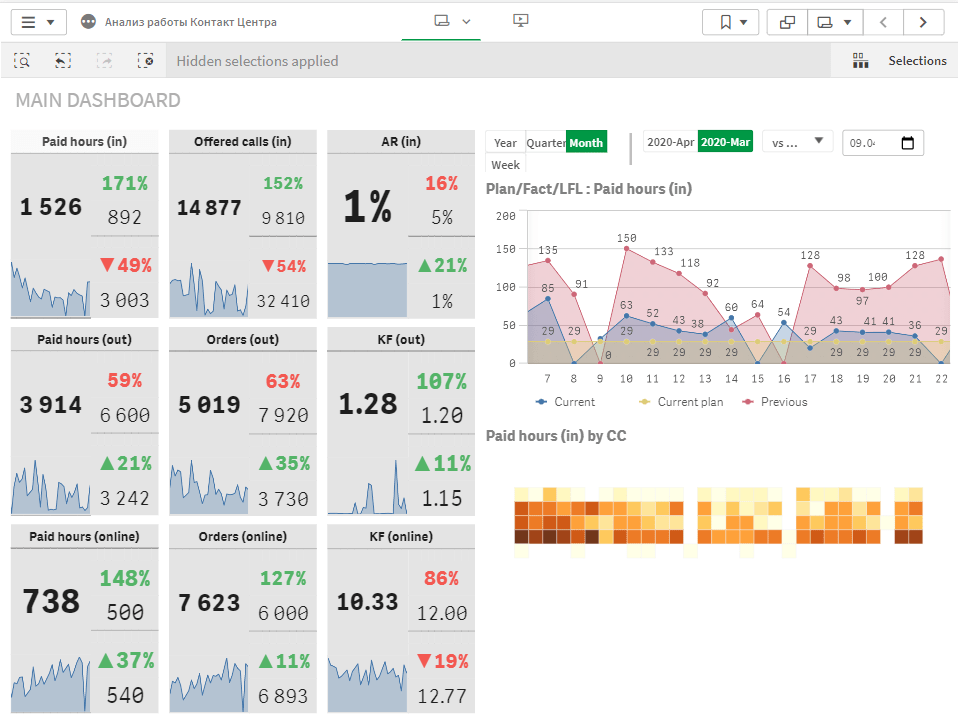This screenshot has width=958, height=720.
Task: Expand the bookmarks dropdown
Action: 730,22
